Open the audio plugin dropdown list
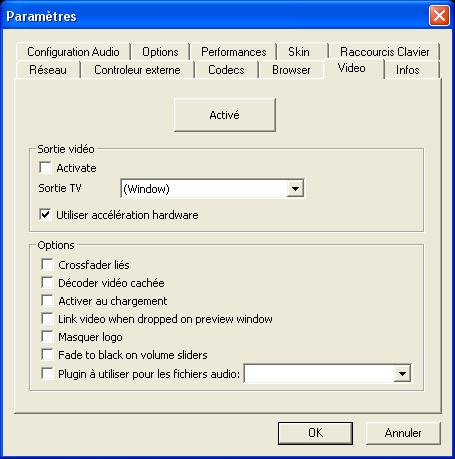455x459 pixels. click(402, 374)
